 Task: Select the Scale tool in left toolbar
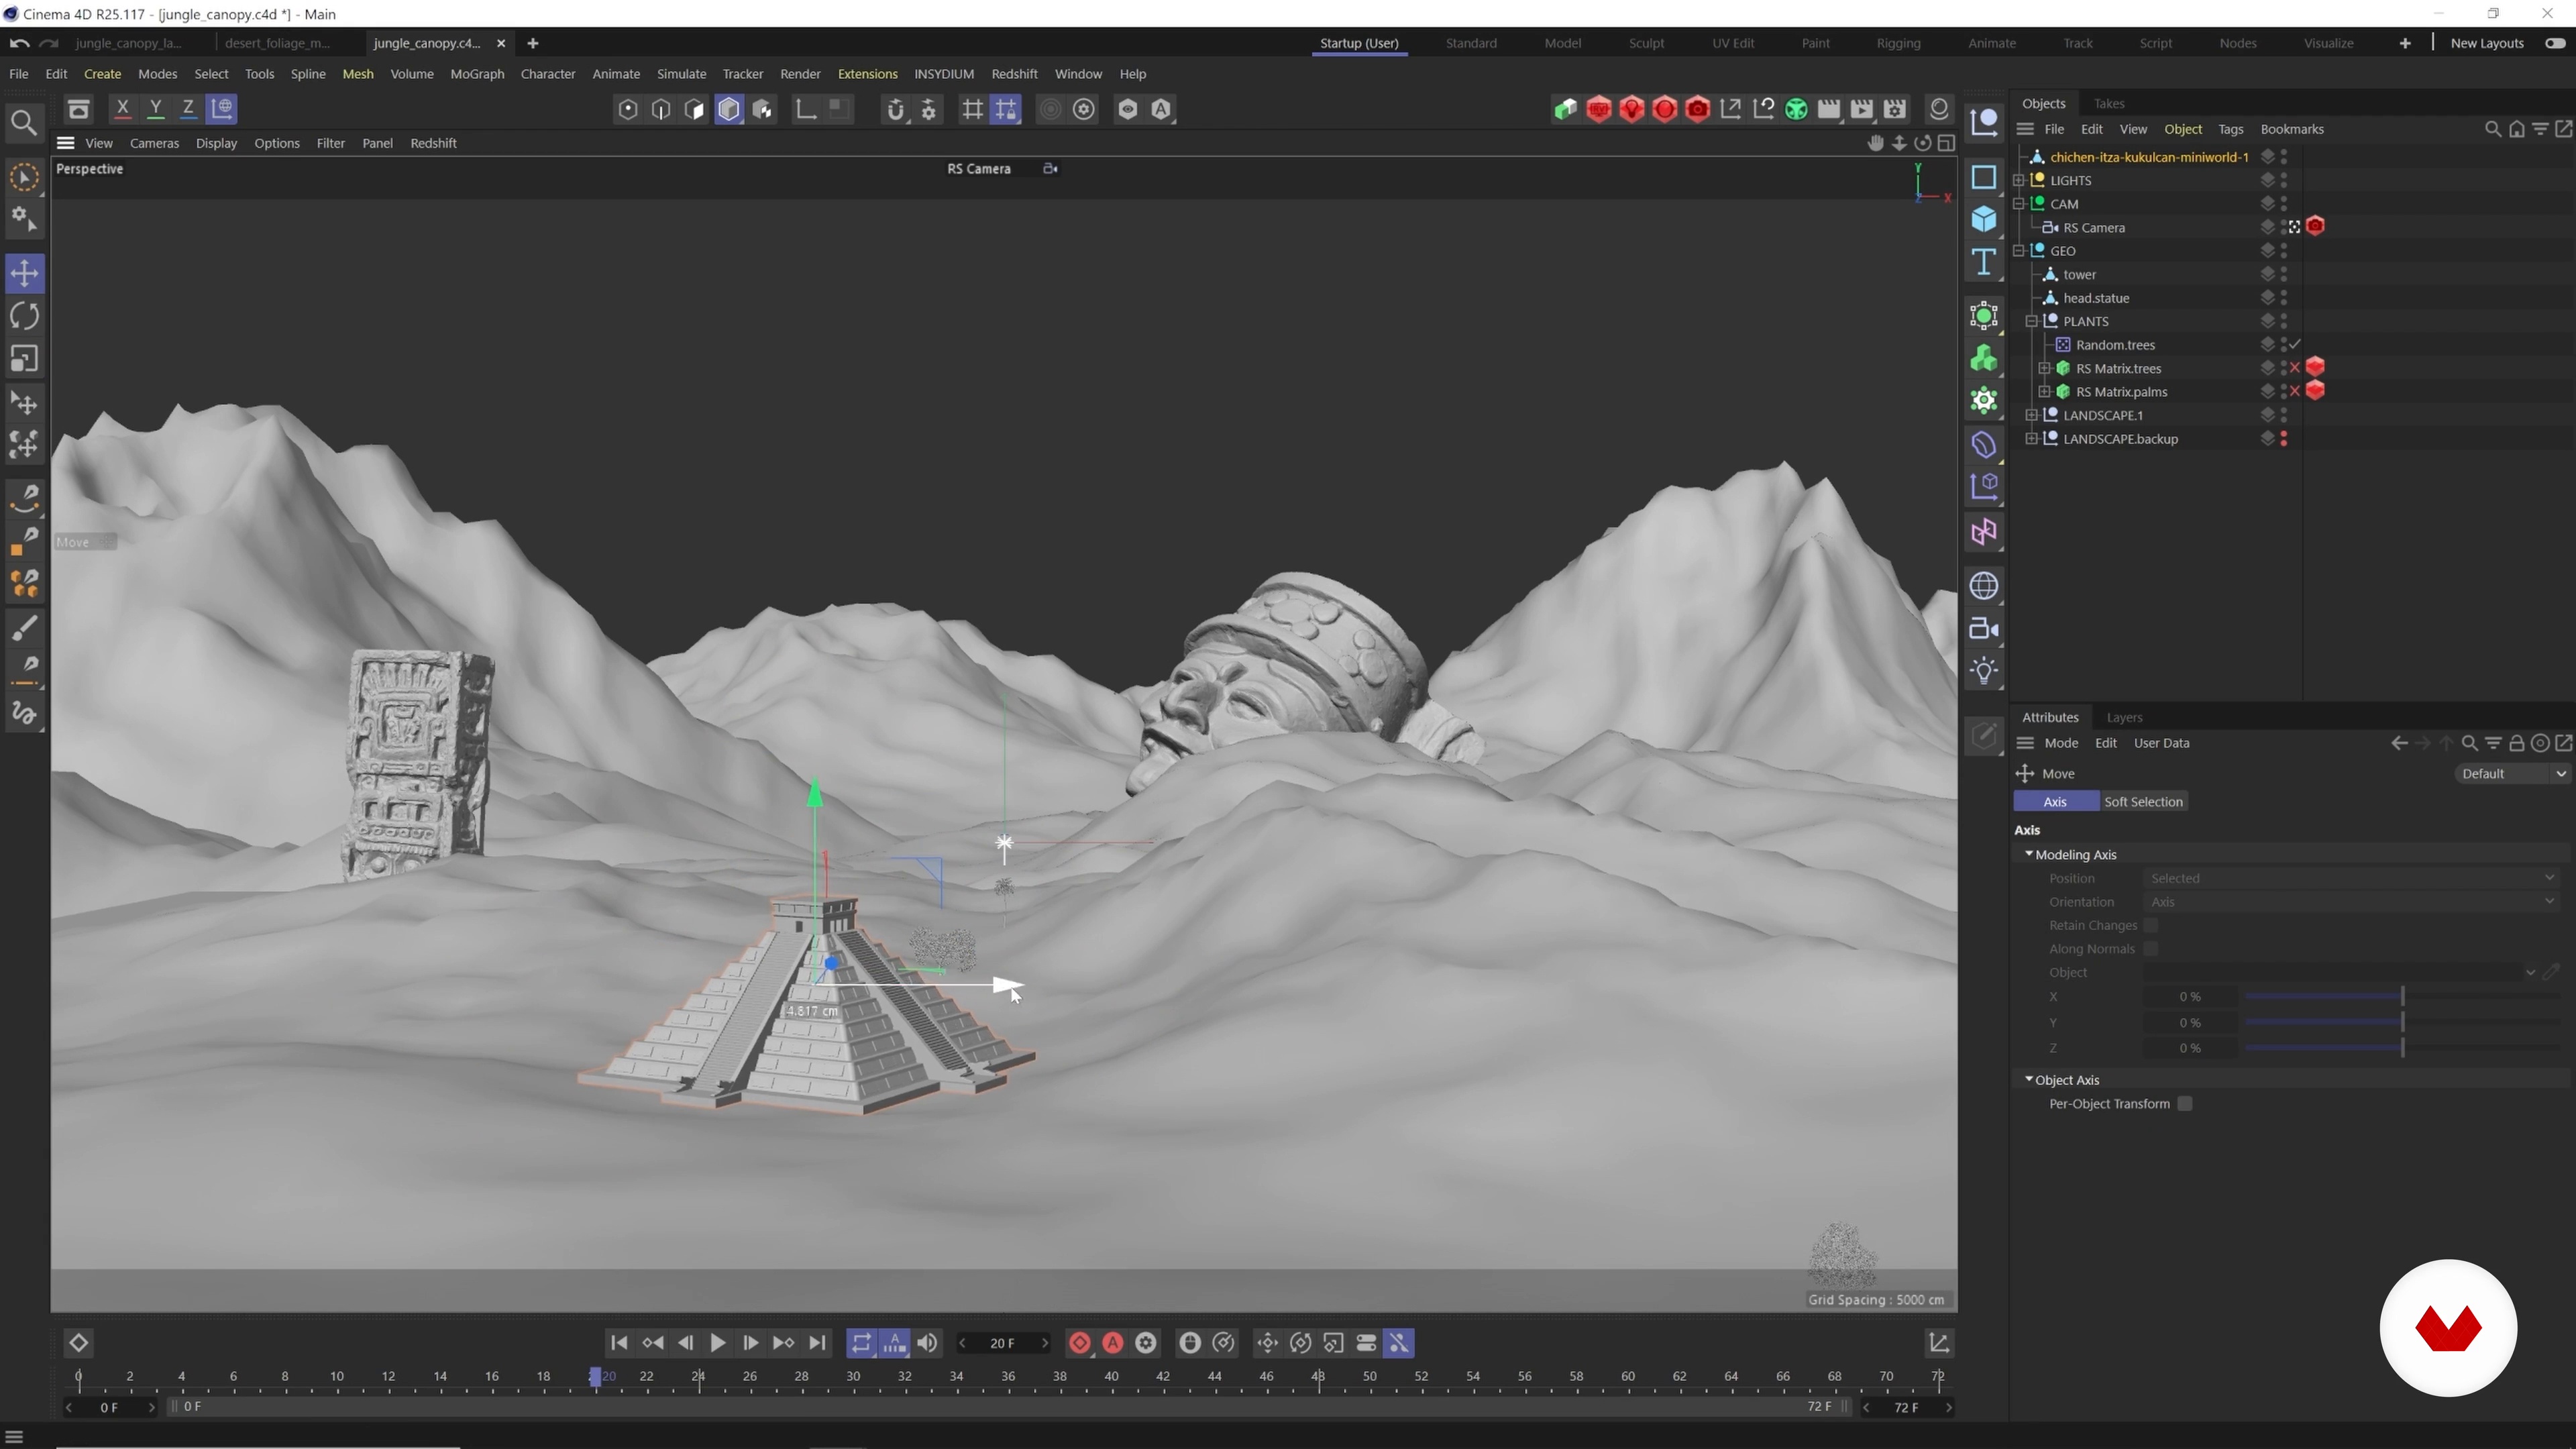pos(24,359)
